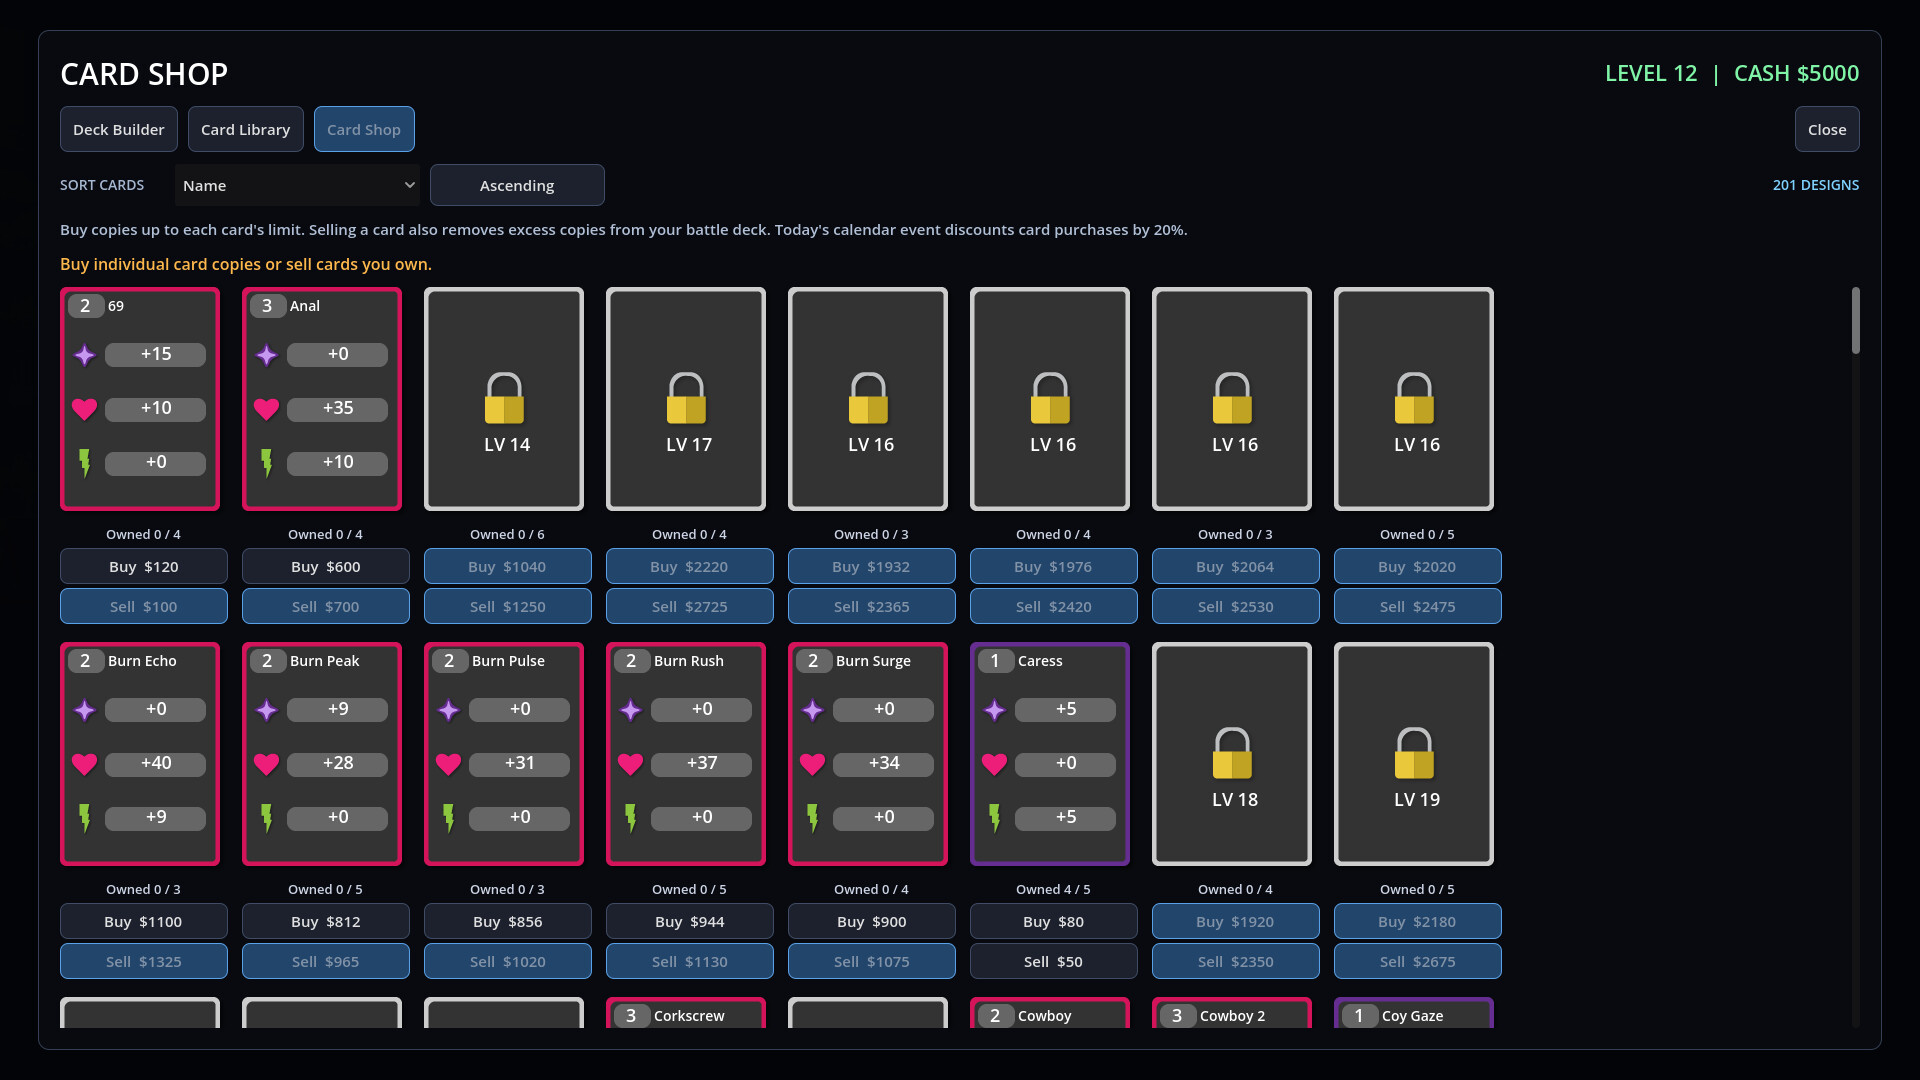Open the Sort Cards Name dropdown
The width and height of the screenshot is (1920, 1080).
point(298,185)
